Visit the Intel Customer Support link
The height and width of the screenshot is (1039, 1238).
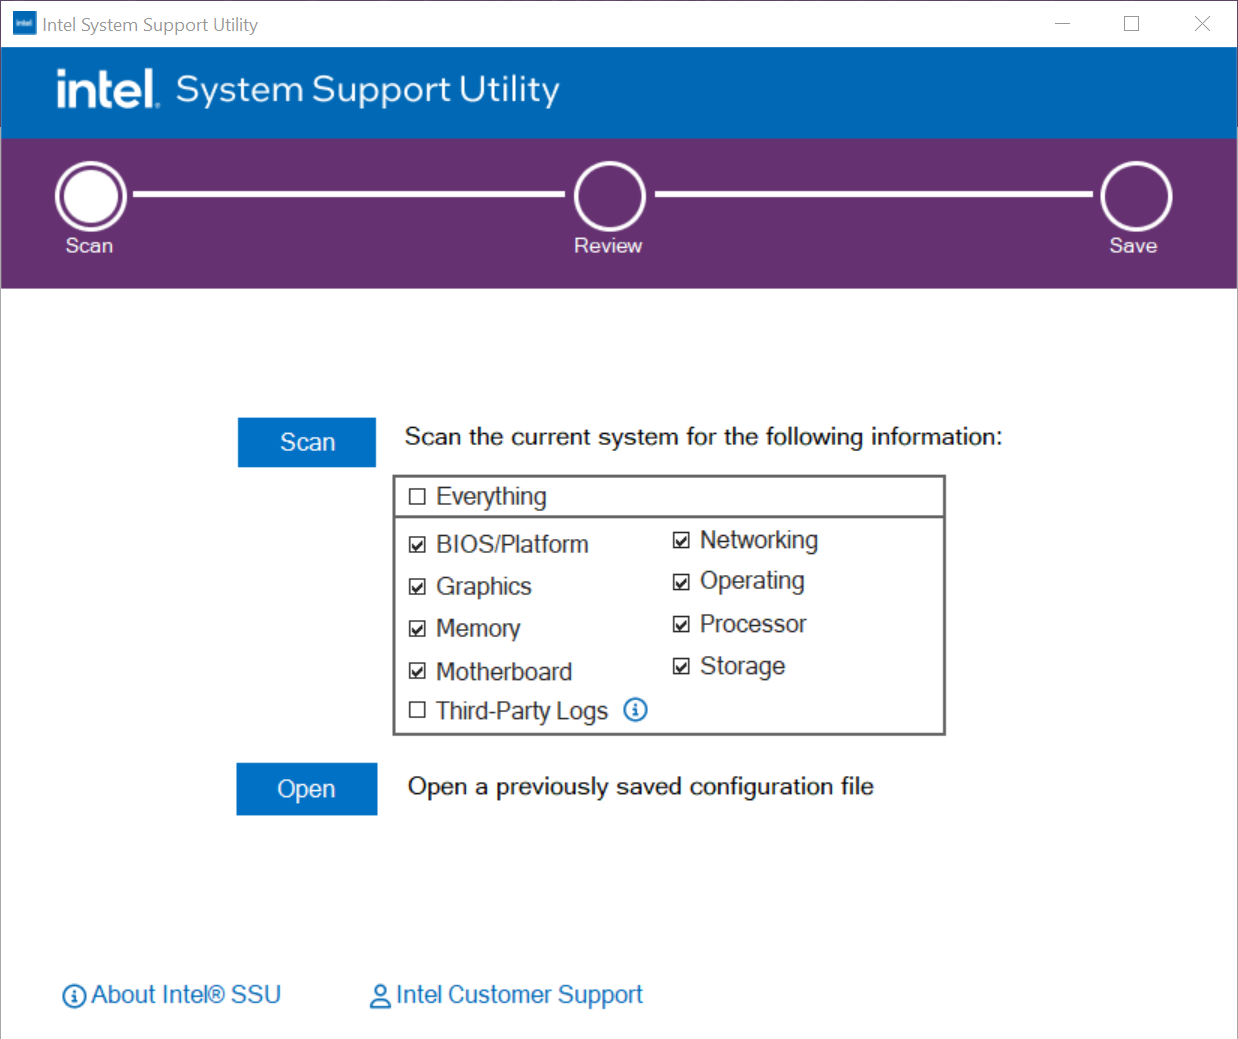[x=519, y=995]
